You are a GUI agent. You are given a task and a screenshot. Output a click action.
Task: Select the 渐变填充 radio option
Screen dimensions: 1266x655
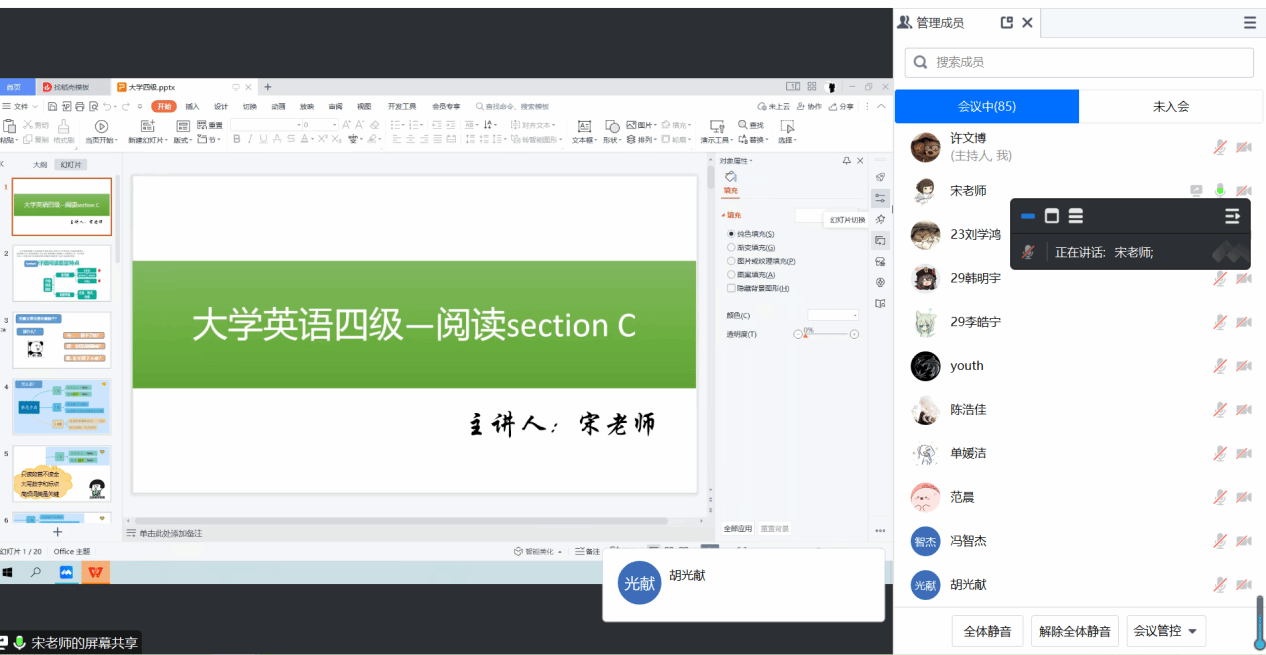tap(731, 247)
